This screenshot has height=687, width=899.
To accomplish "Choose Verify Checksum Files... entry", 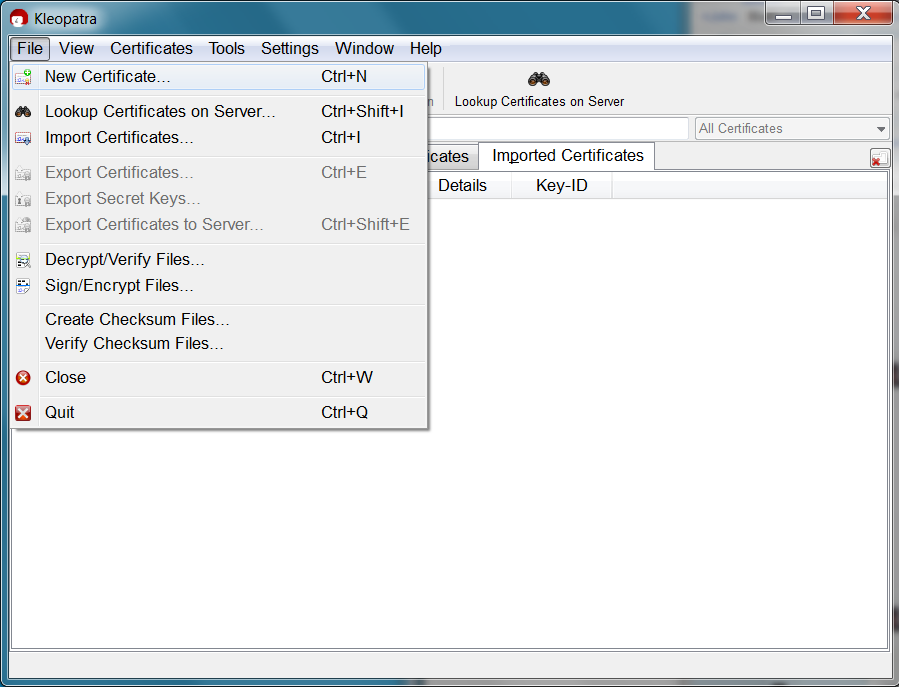I will (218, 344).
